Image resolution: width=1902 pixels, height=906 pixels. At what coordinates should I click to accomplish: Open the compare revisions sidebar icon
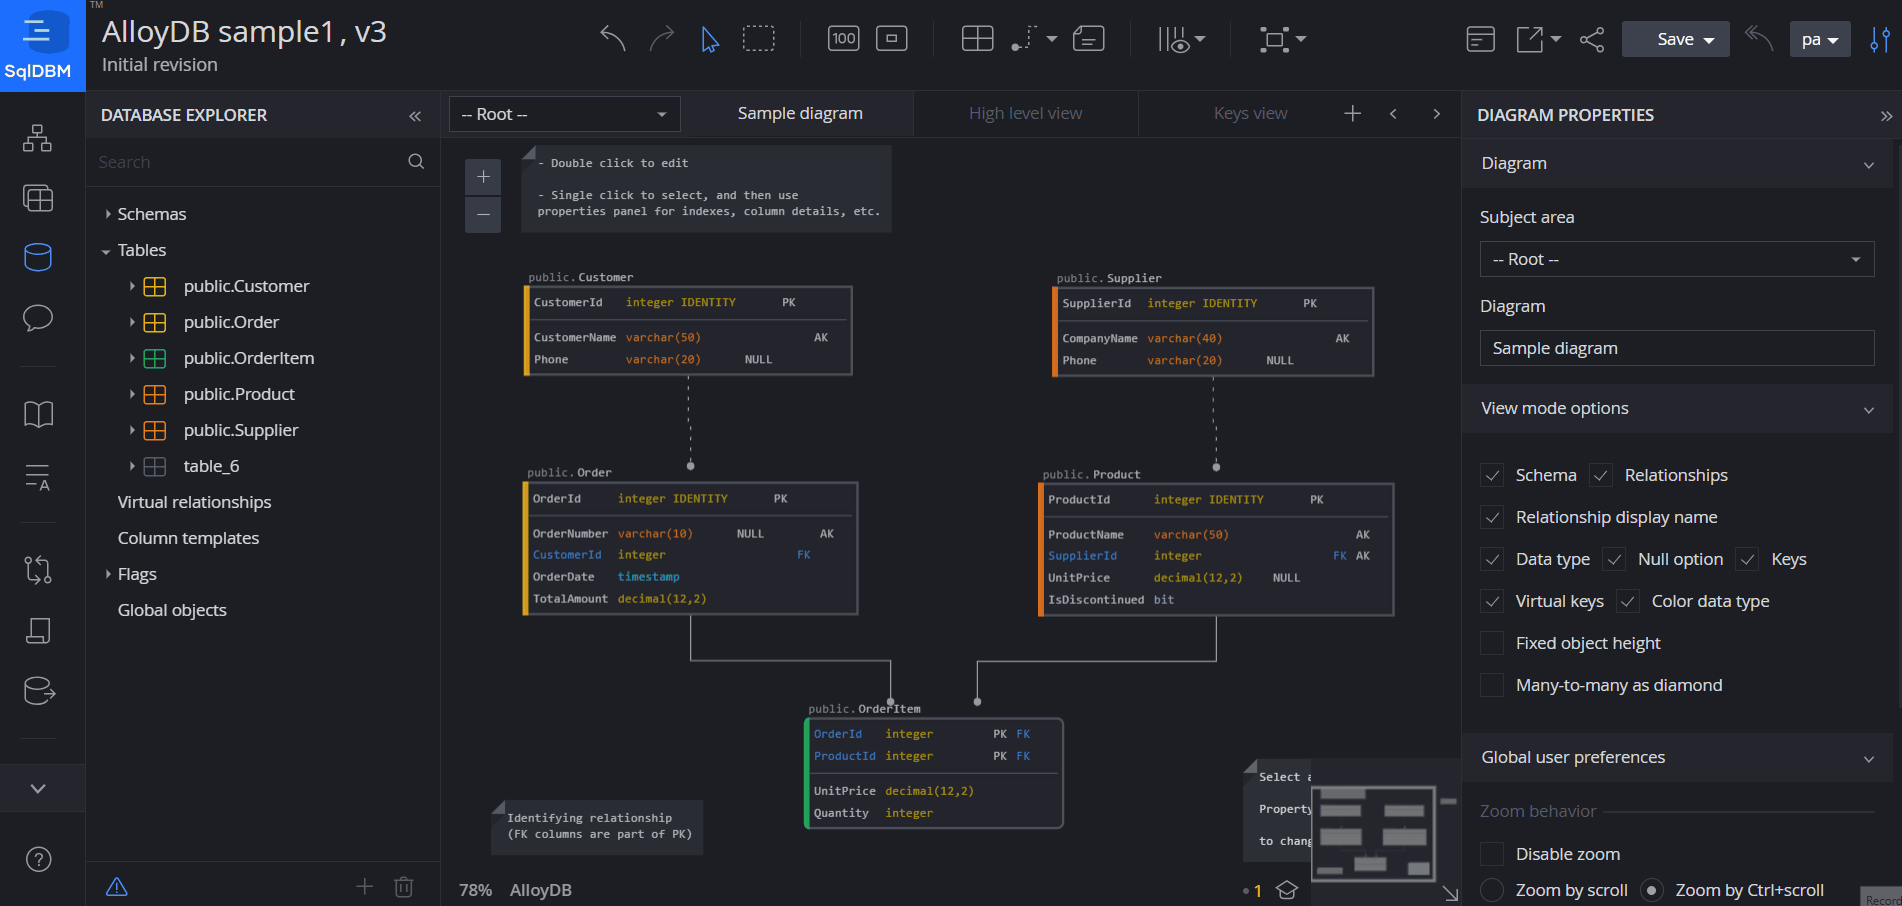38,570
